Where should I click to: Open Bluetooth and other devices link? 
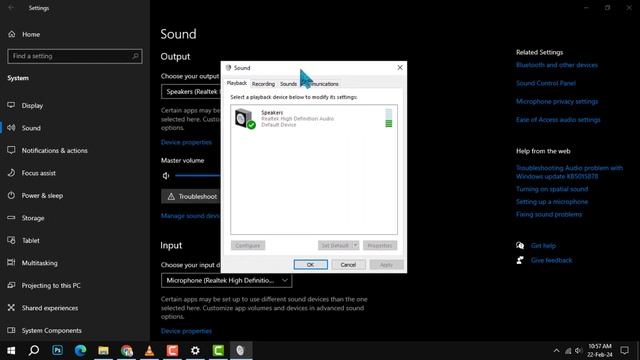pos(557,65)
